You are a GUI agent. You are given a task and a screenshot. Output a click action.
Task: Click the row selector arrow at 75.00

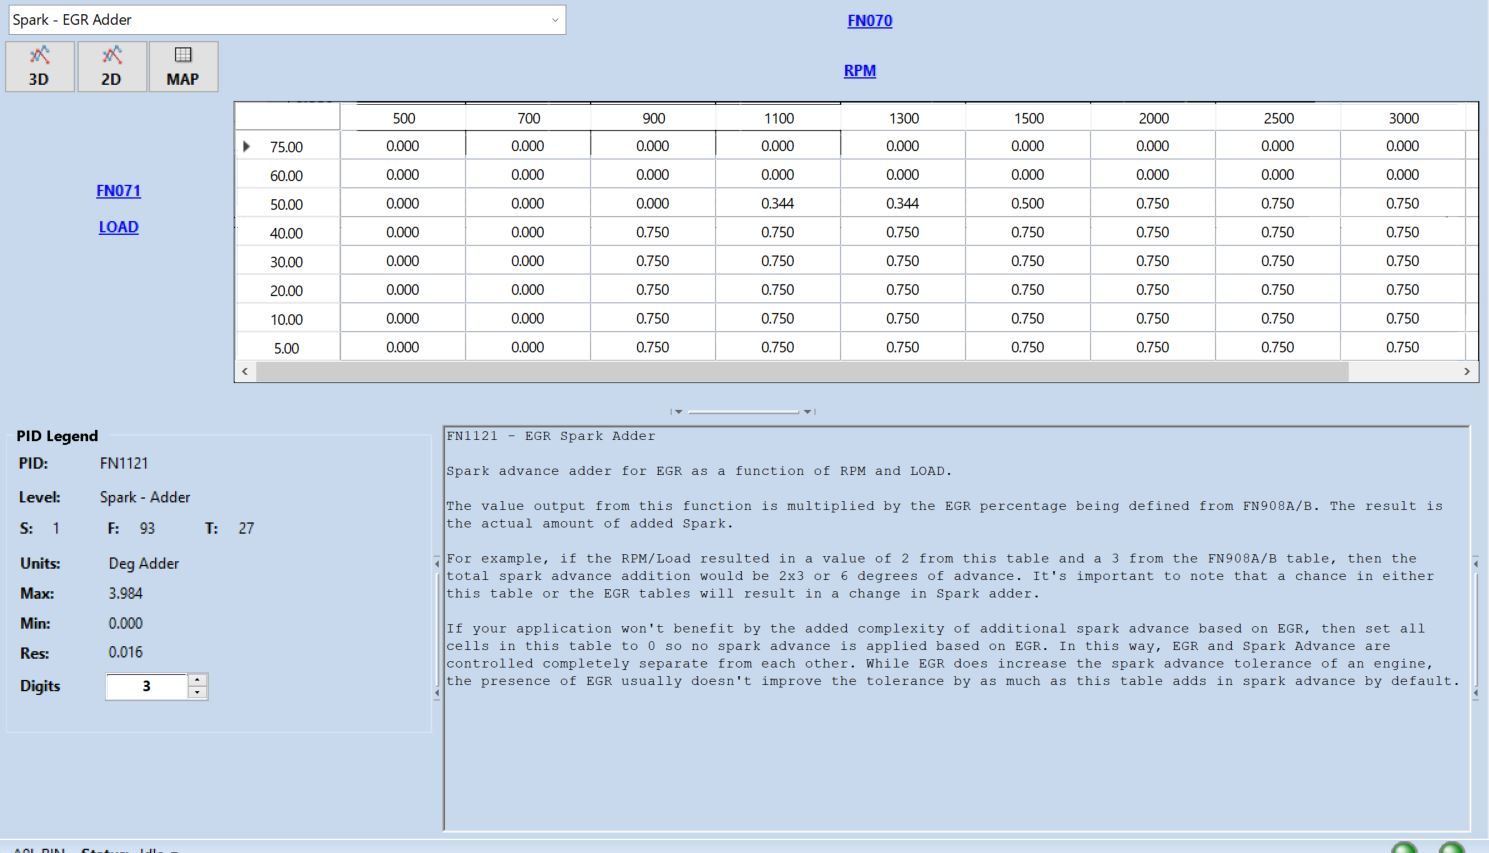[247, 147]
